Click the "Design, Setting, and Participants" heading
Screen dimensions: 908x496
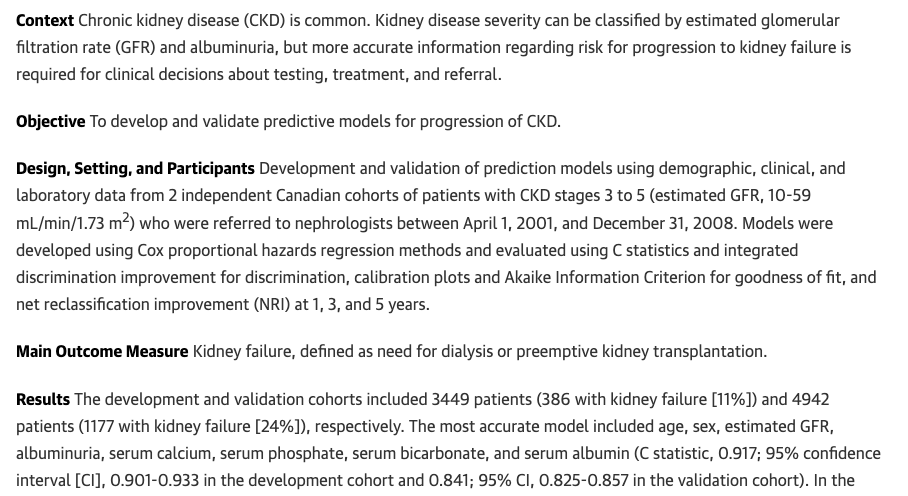pos(135,169)
